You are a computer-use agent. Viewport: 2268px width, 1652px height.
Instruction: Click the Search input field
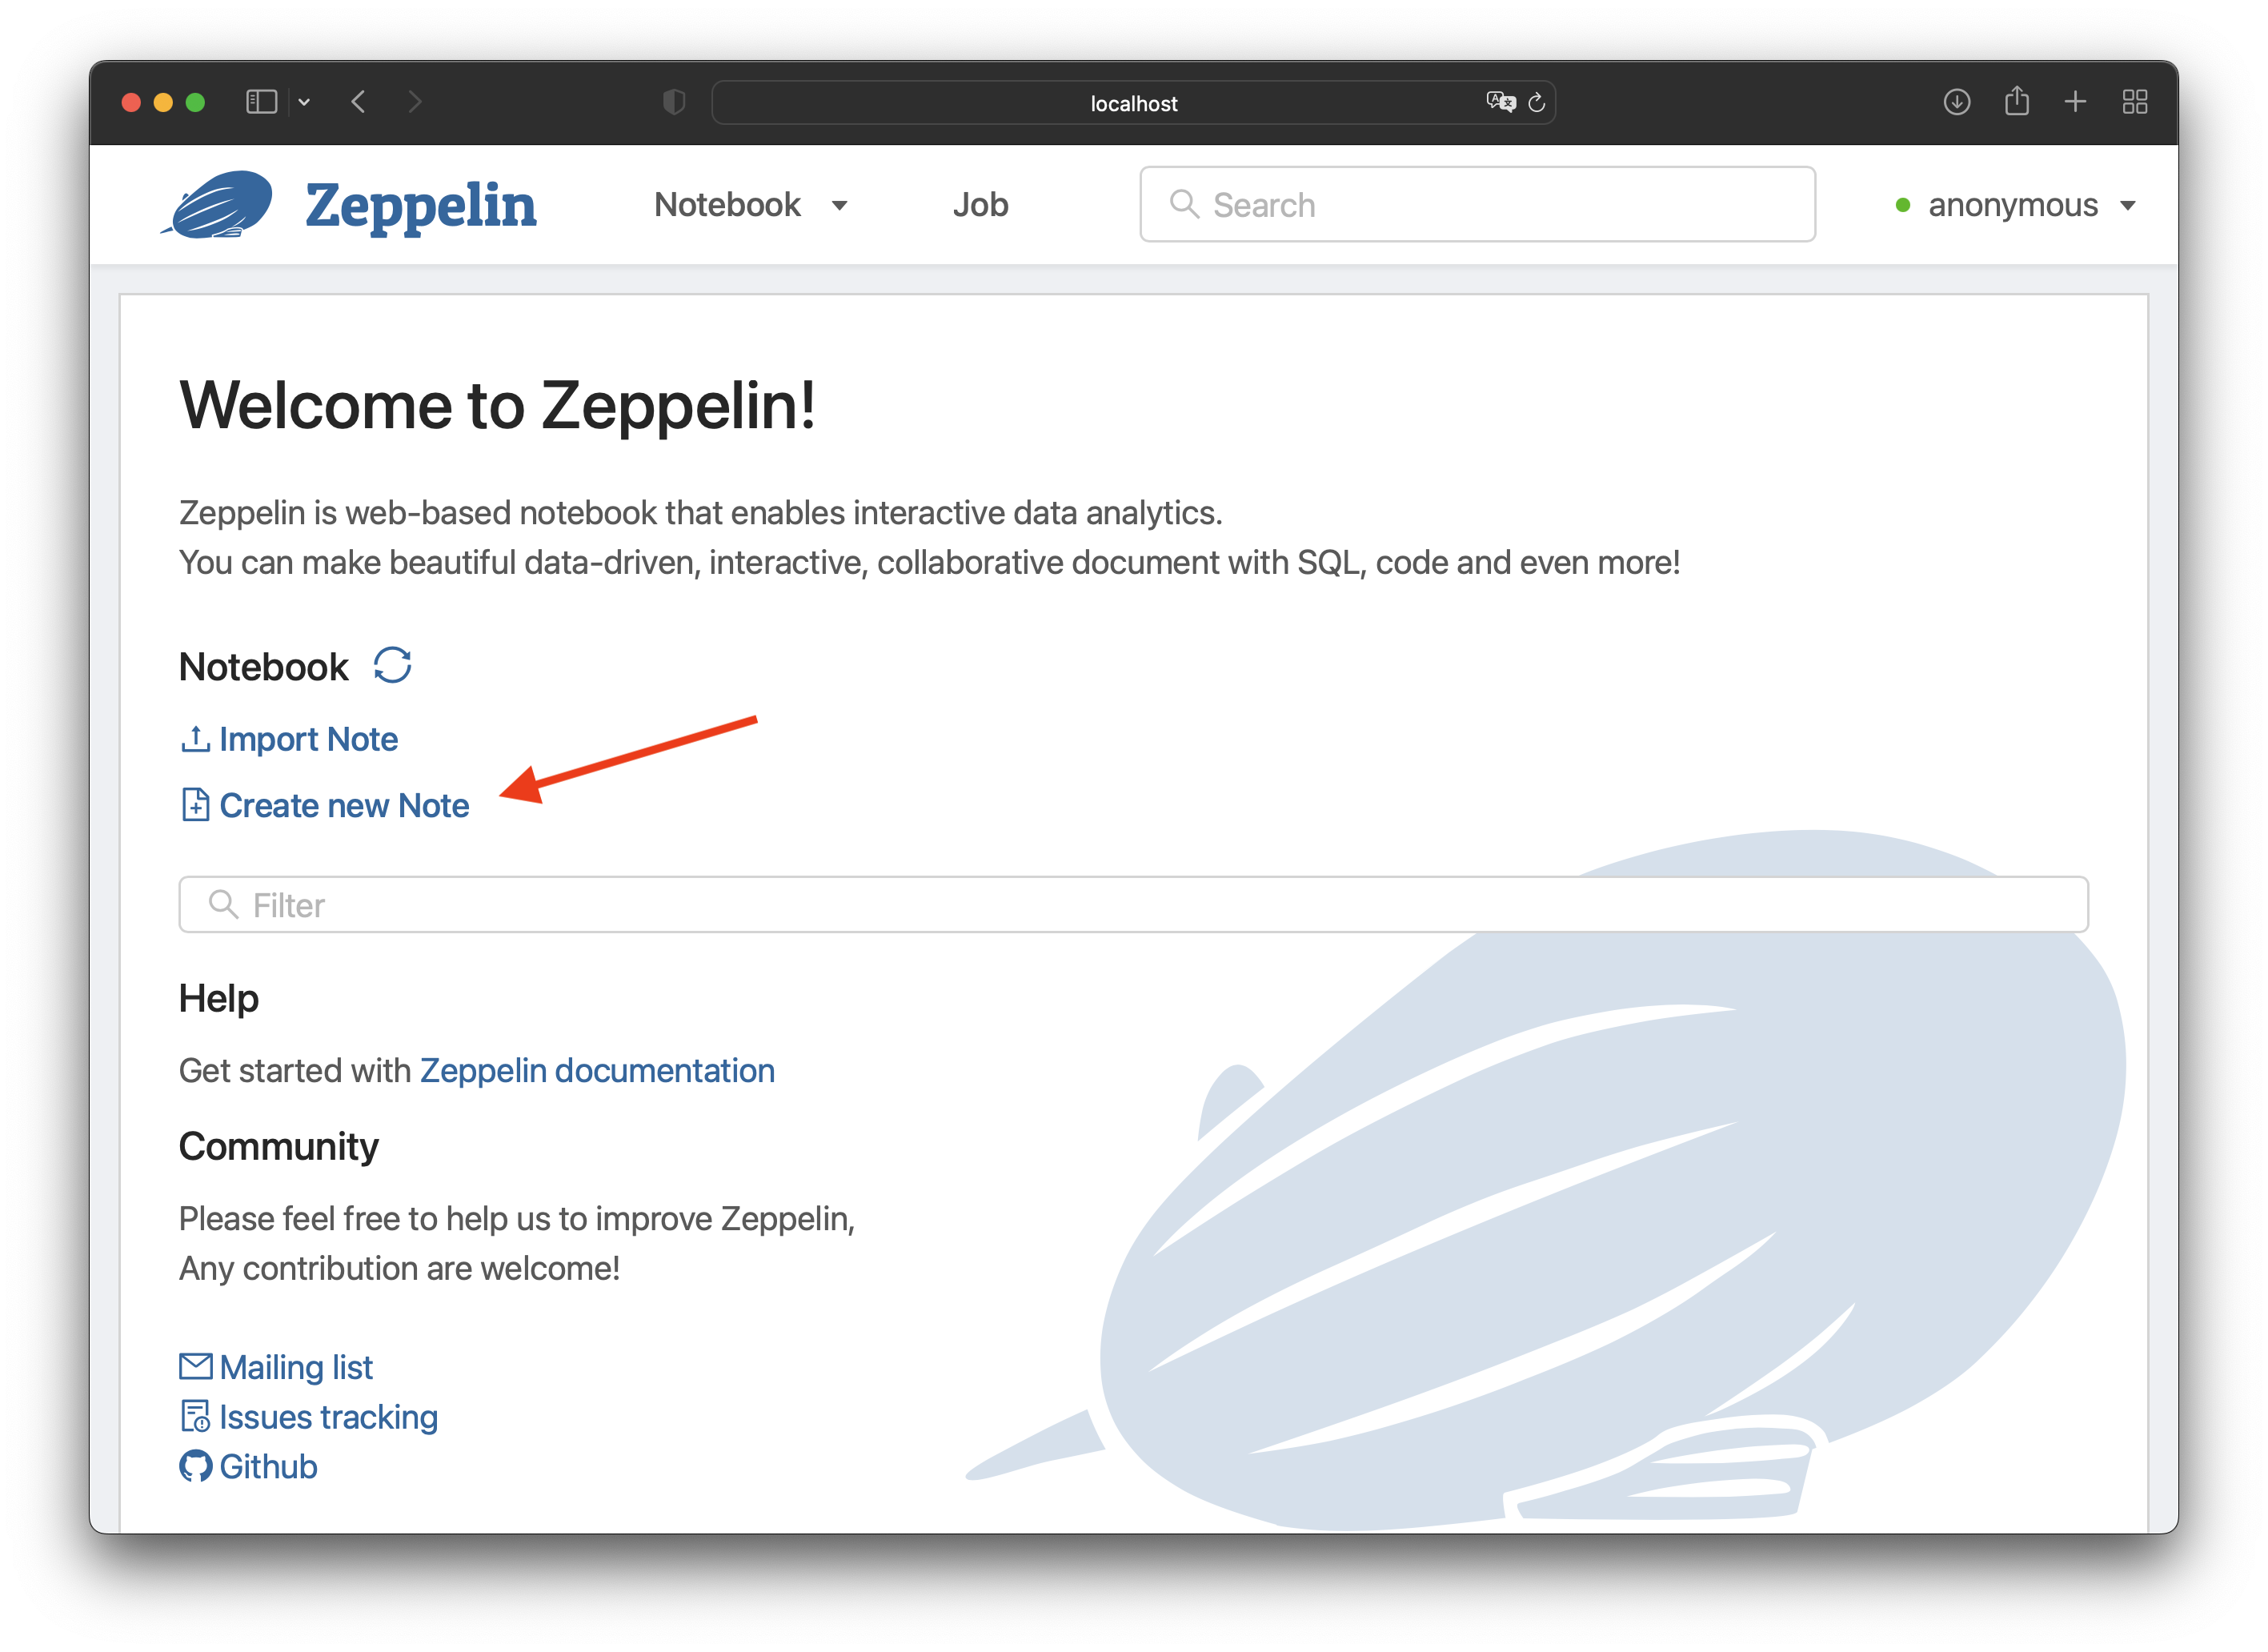[1477, 204]
